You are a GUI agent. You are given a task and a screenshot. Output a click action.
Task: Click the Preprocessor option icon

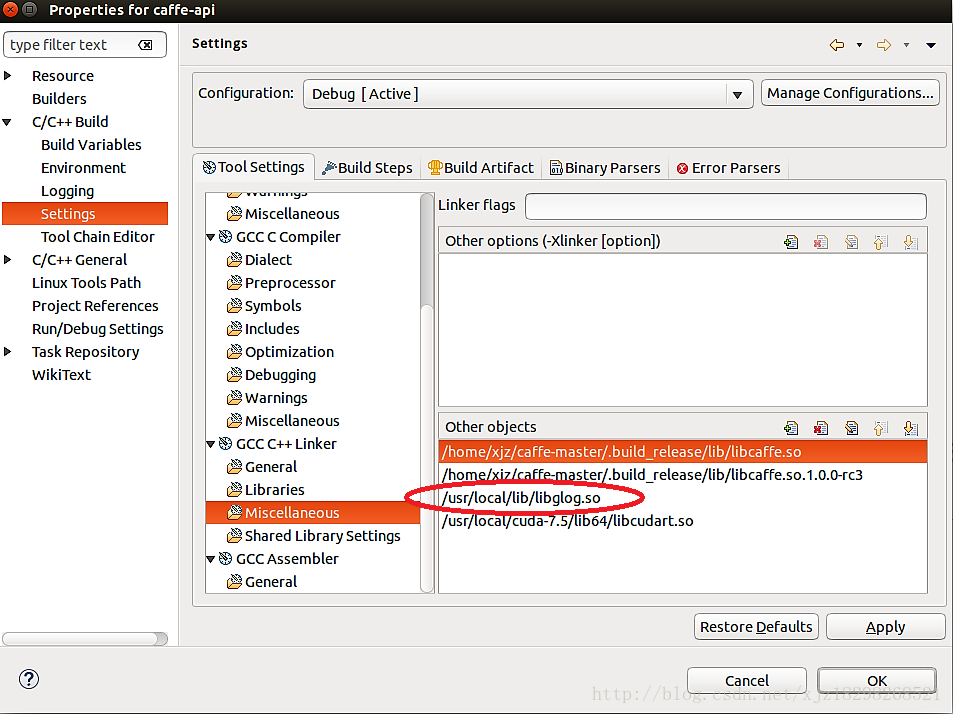coord(234,283)
